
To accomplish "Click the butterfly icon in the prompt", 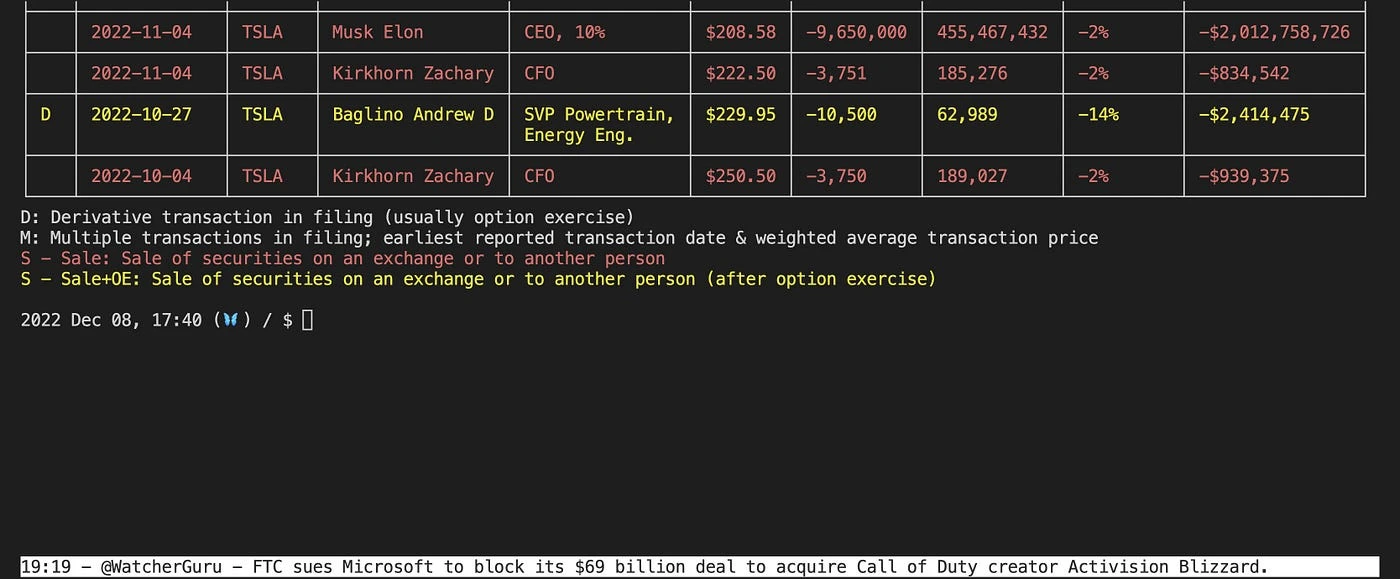I will pyautogui.click(x=231, y=320).
